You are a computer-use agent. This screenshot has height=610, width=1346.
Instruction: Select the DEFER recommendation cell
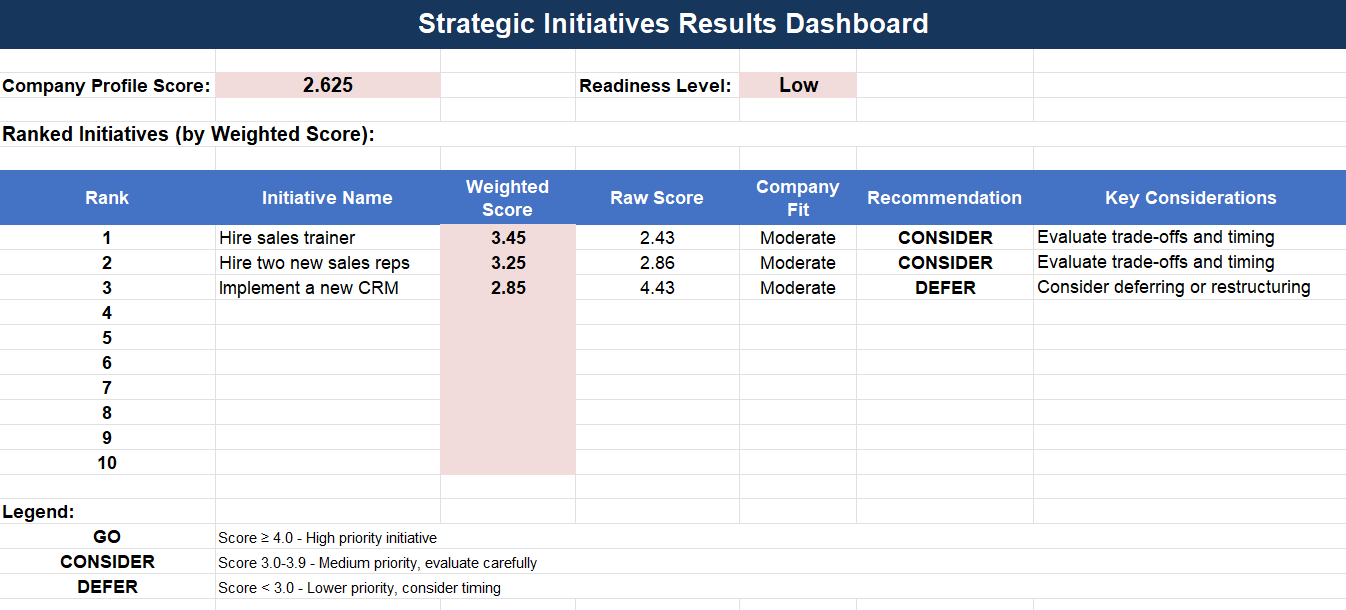point(944,287)
